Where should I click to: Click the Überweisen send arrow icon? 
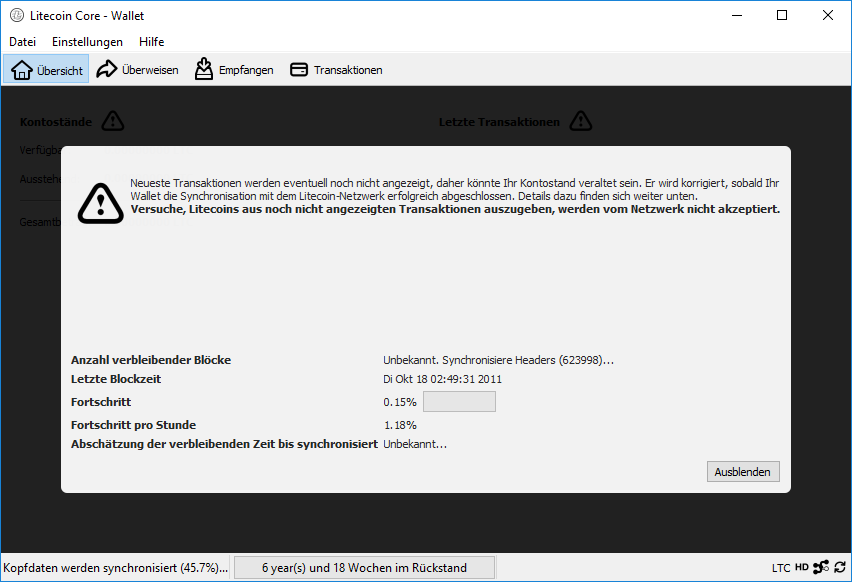[x=107, y=69]
